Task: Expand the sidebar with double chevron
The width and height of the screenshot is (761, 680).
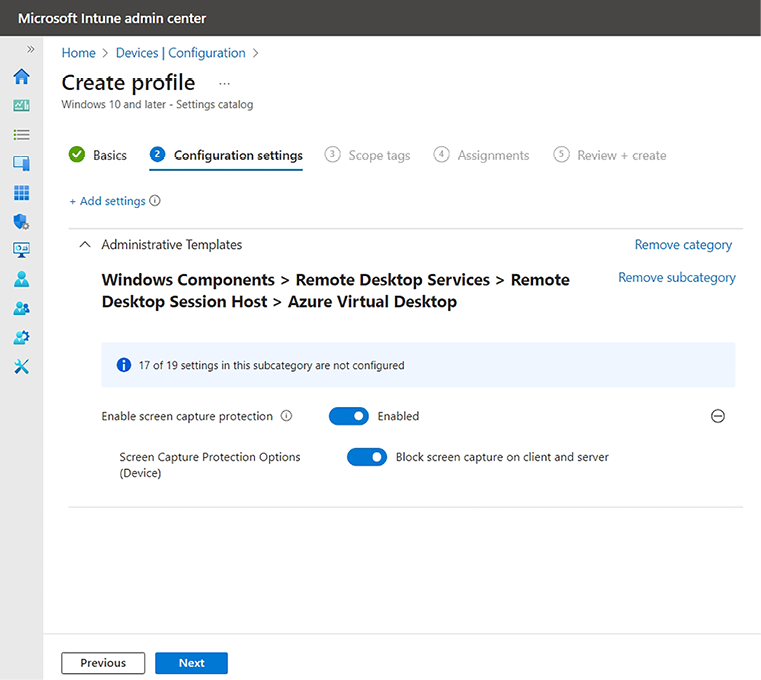Action: tap(30, 49)
